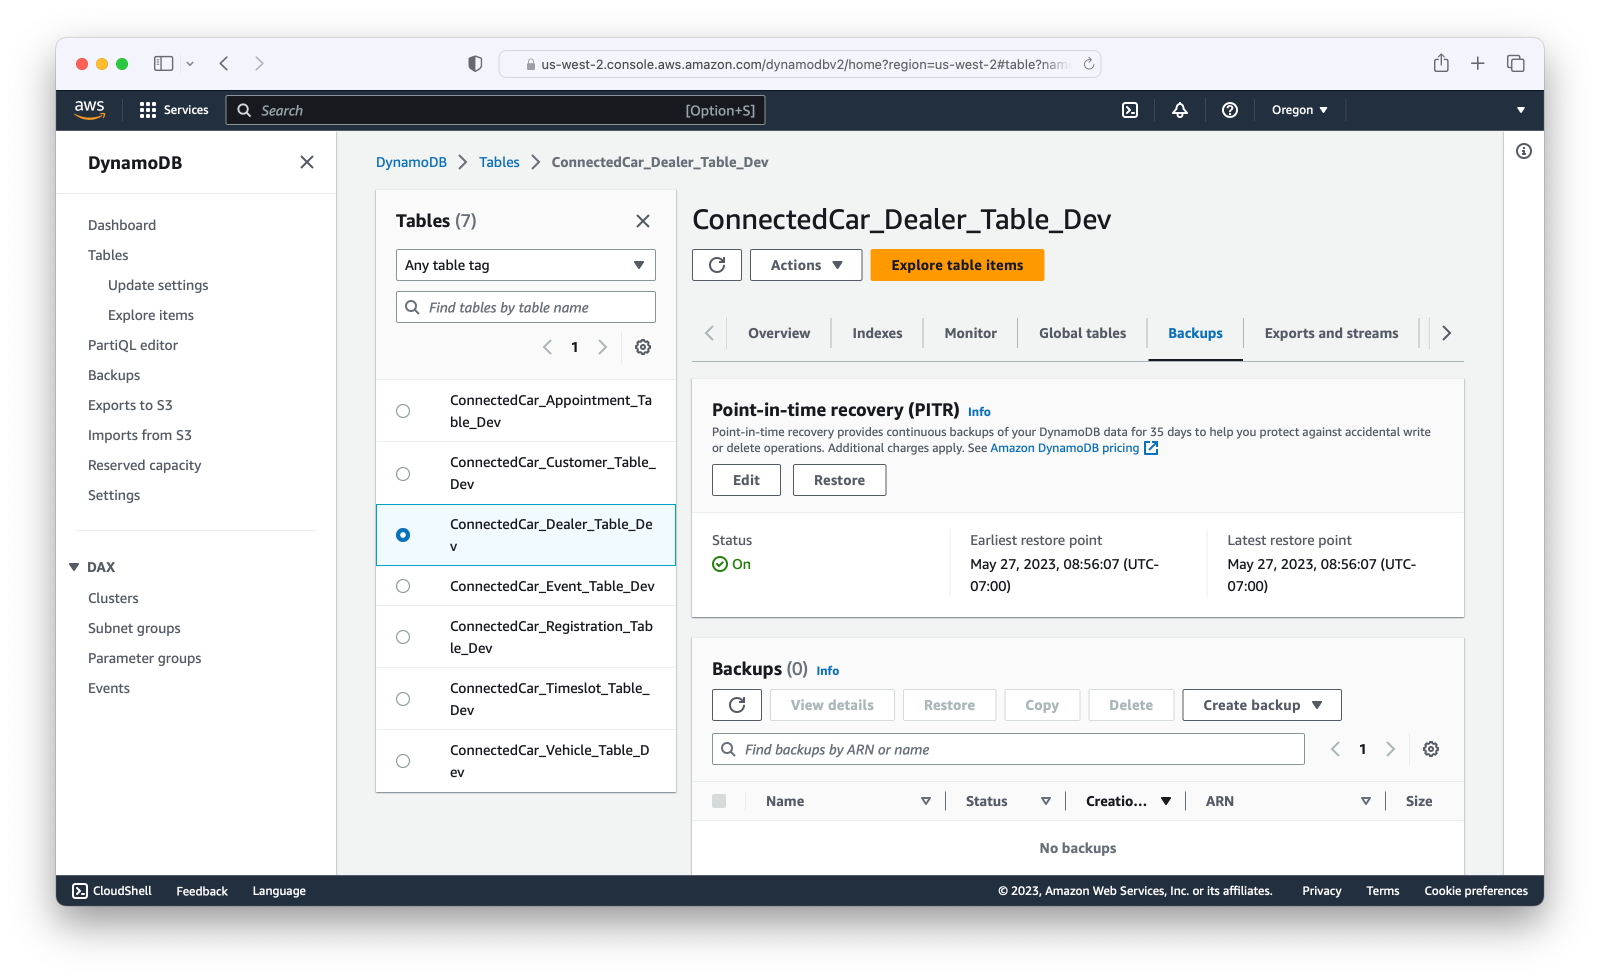Go to previous page of backups
The image size is (1600, 980).
coord(1335,749)
